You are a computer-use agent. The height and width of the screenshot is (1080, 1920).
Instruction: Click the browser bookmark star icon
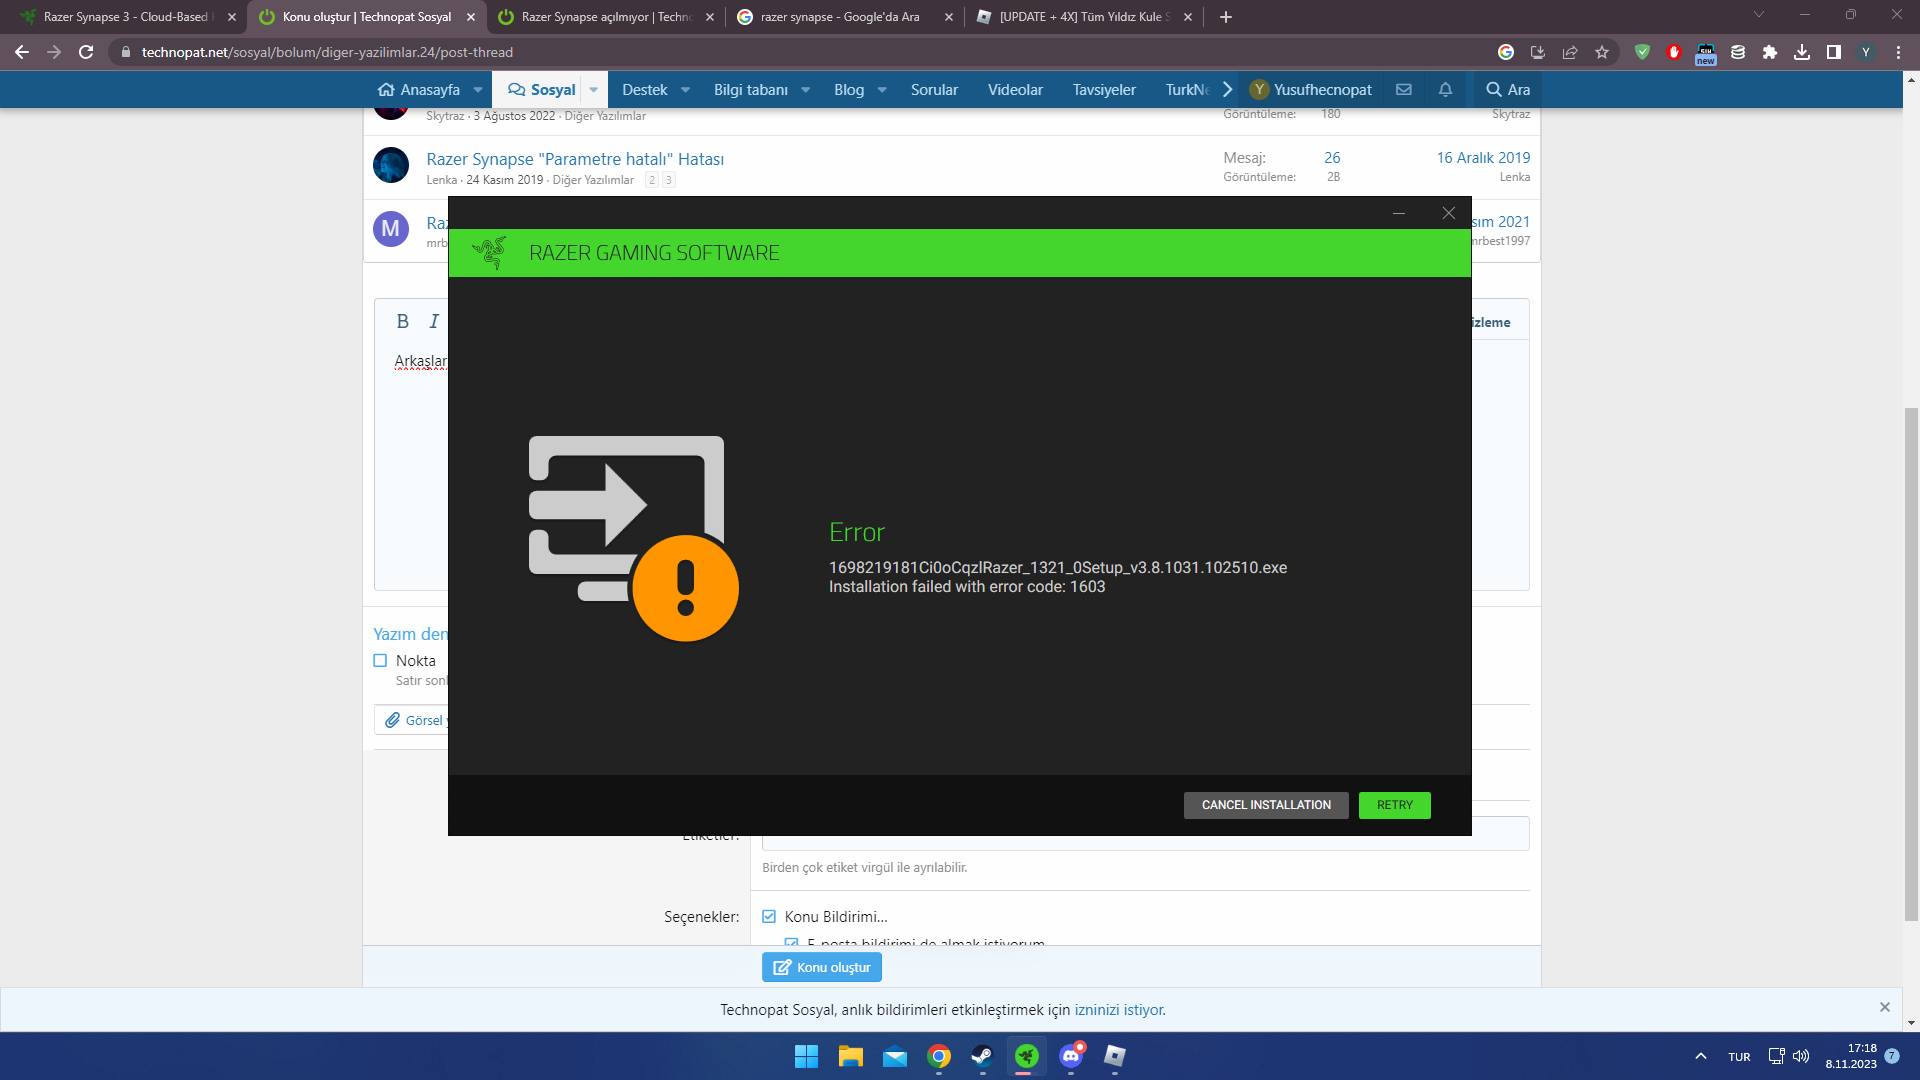[x=1602, y=52]
